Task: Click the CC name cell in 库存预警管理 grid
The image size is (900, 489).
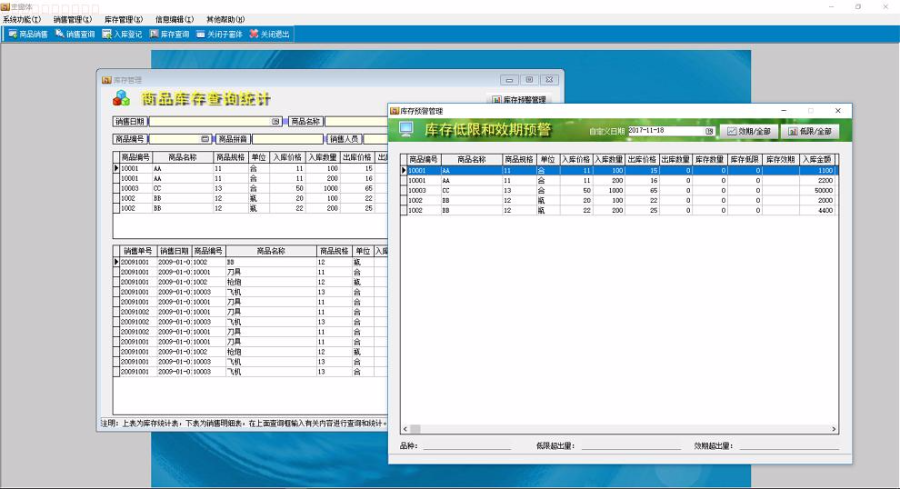Action: 472,191
